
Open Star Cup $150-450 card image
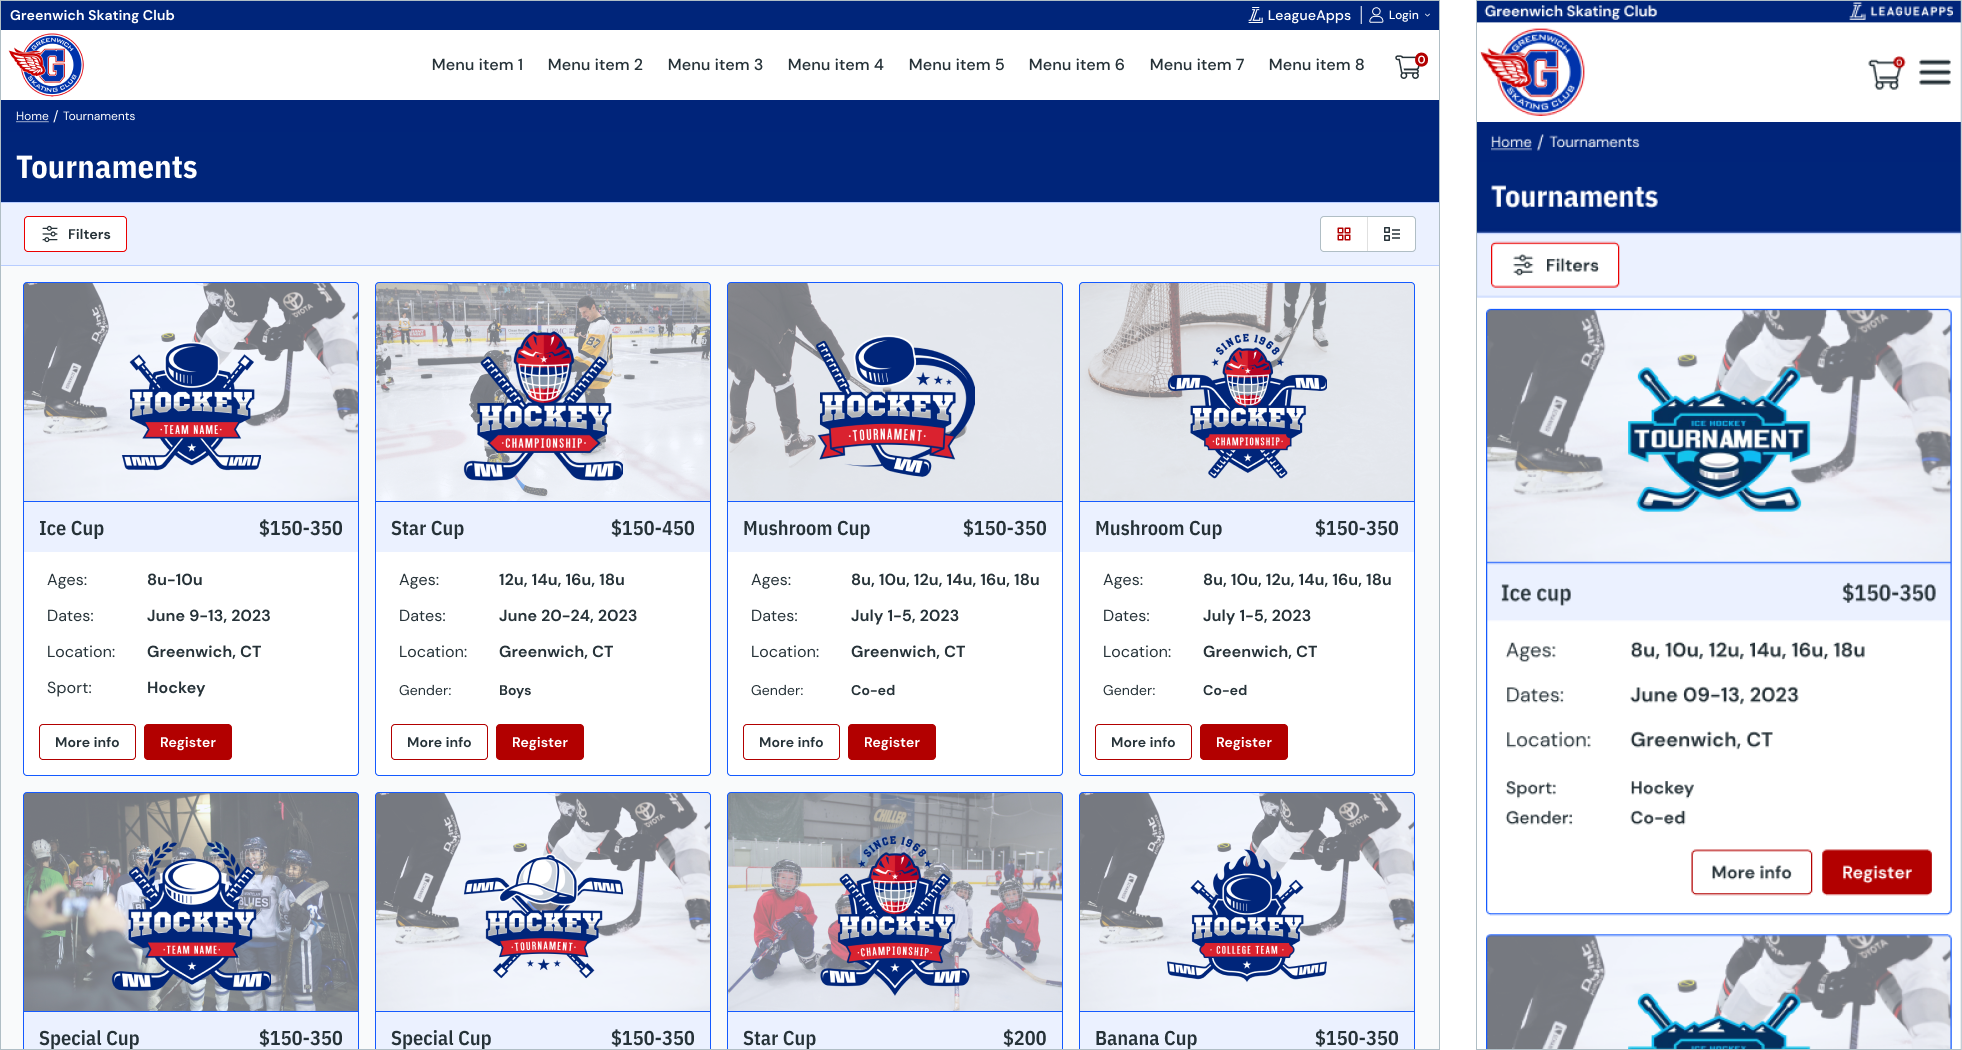tap(543, 392)
